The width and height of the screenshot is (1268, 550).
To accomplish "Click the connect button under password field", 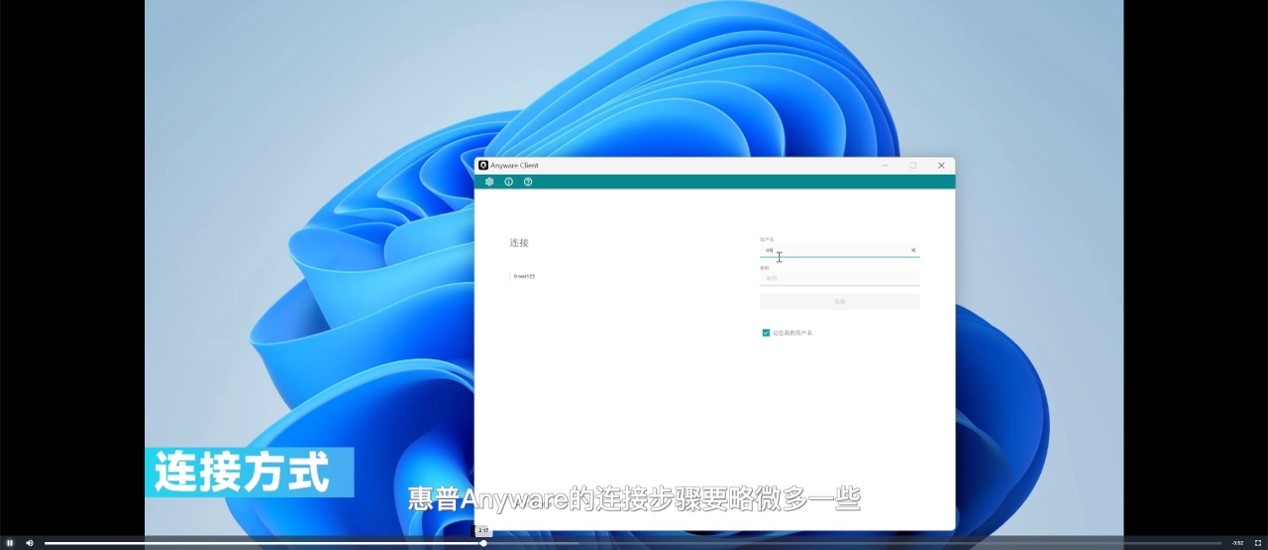I will tap(839, 301).
